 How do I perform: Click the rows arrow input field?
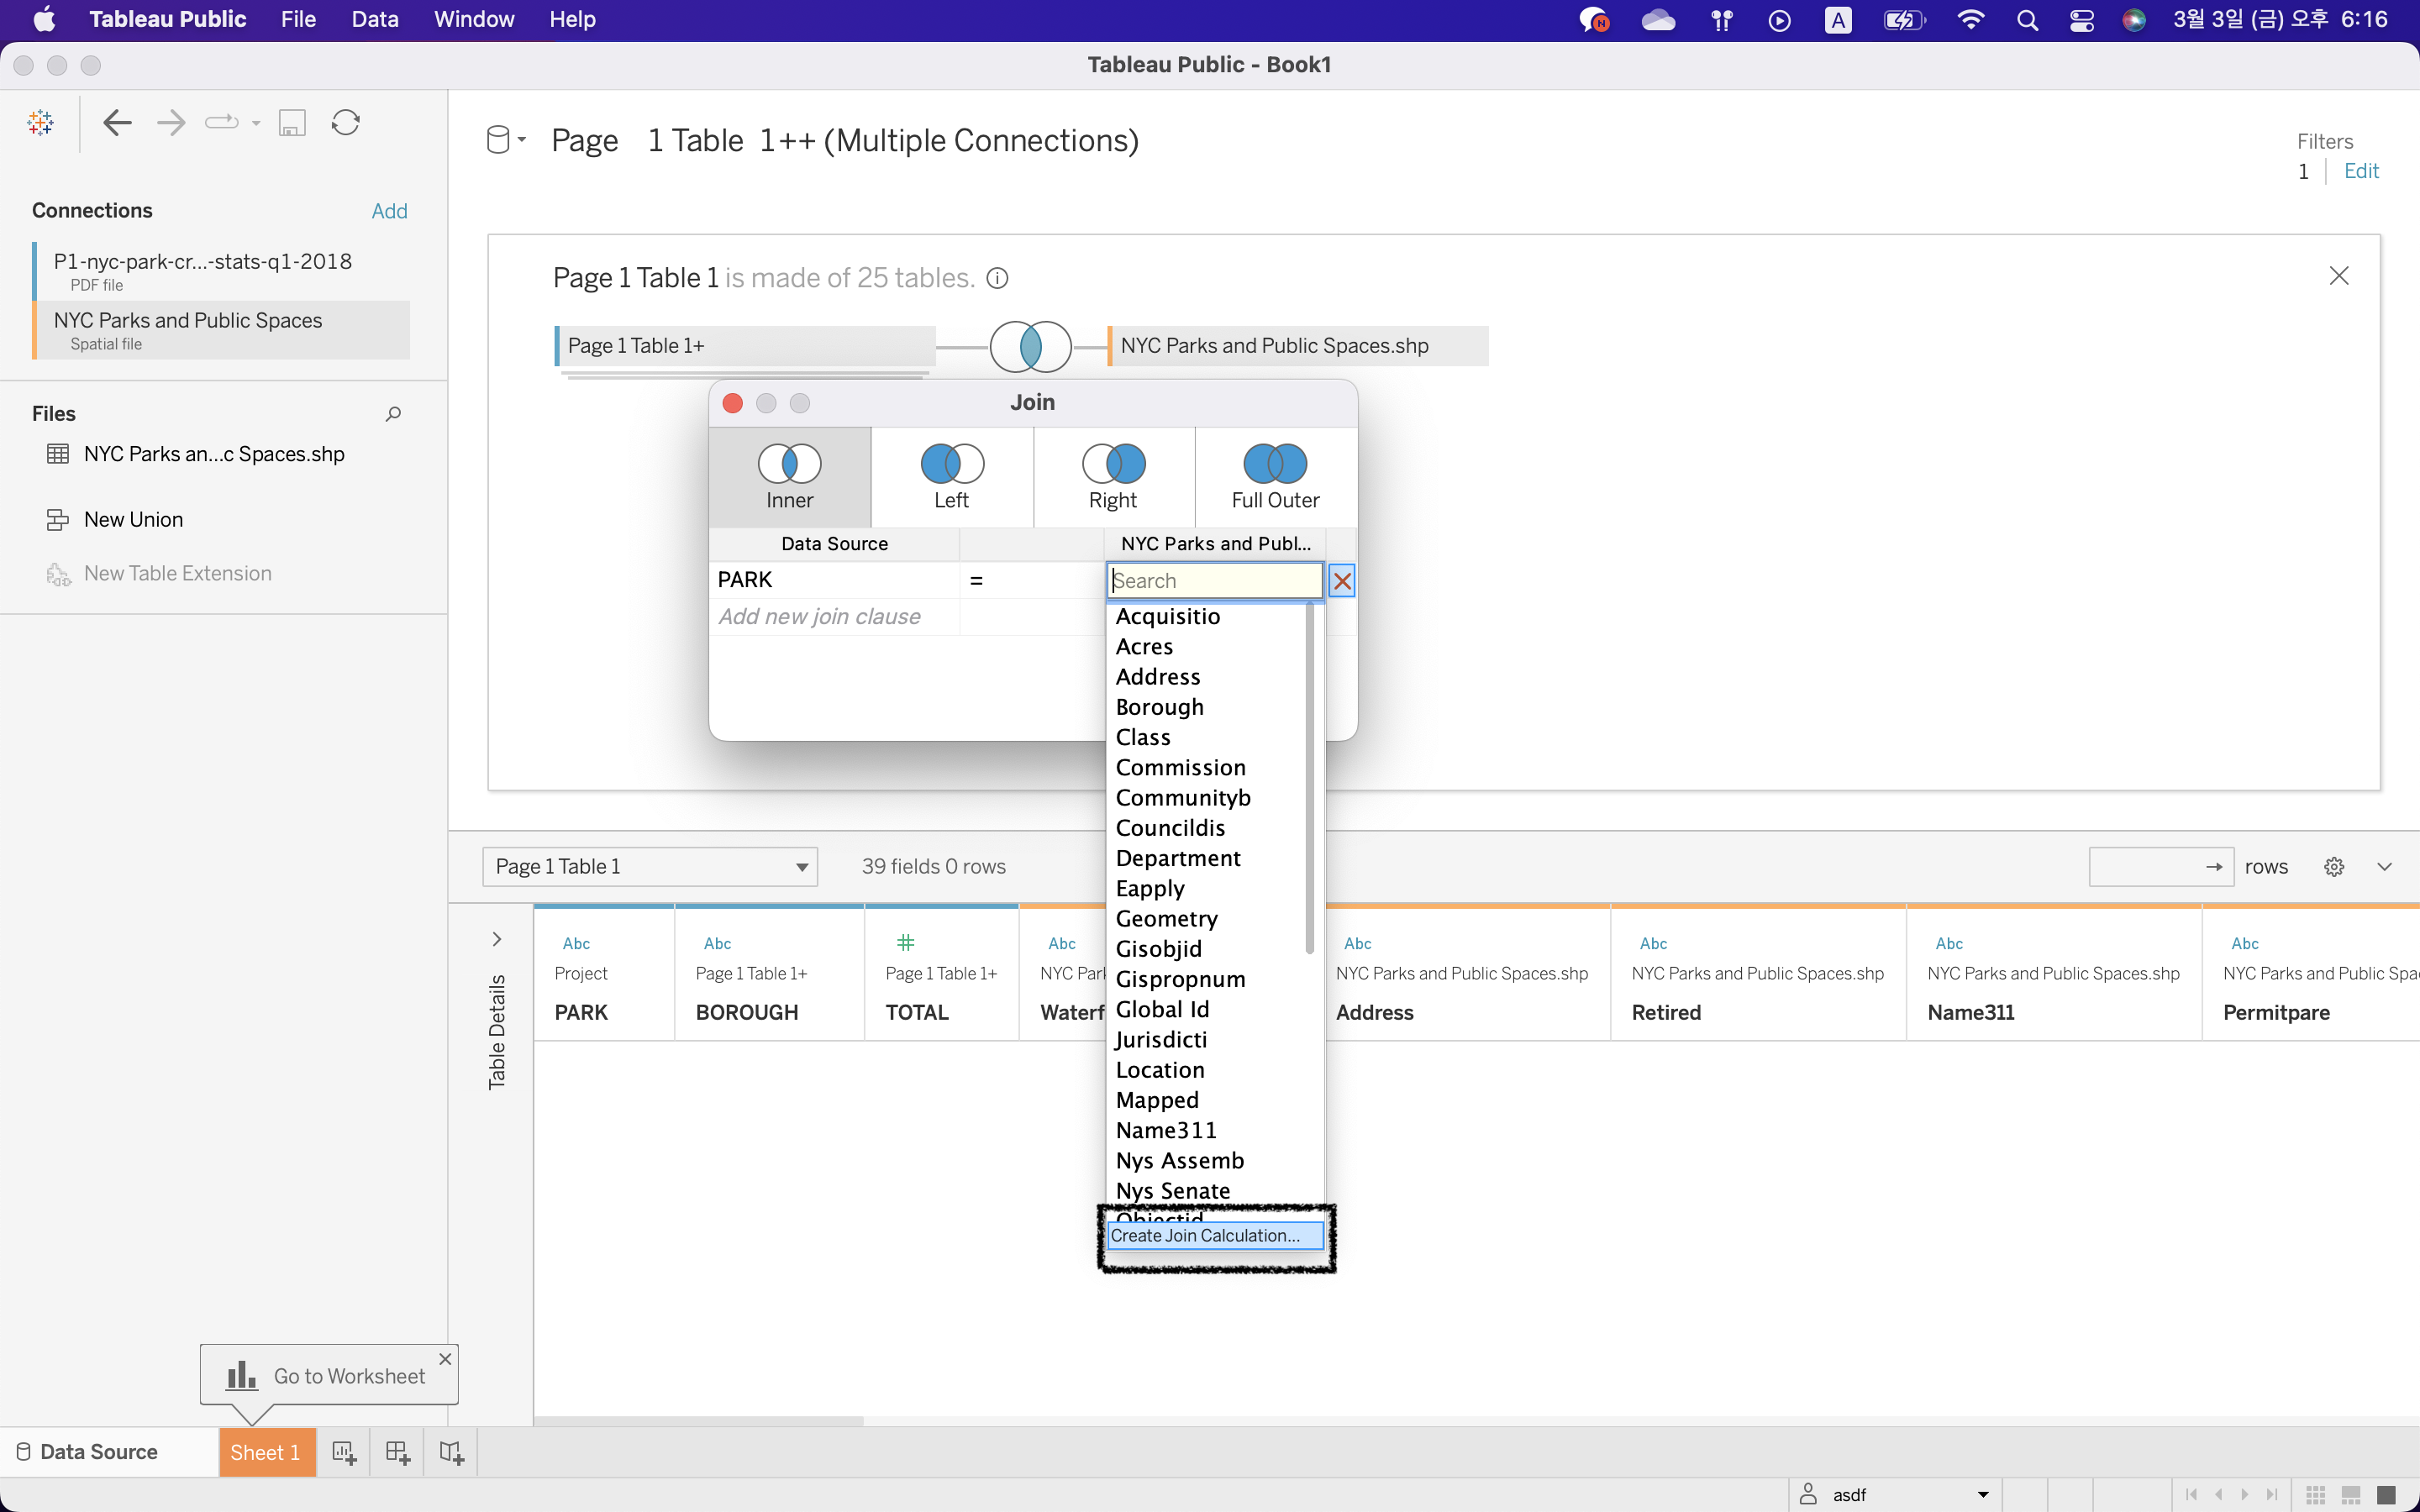pos(2161,866)
